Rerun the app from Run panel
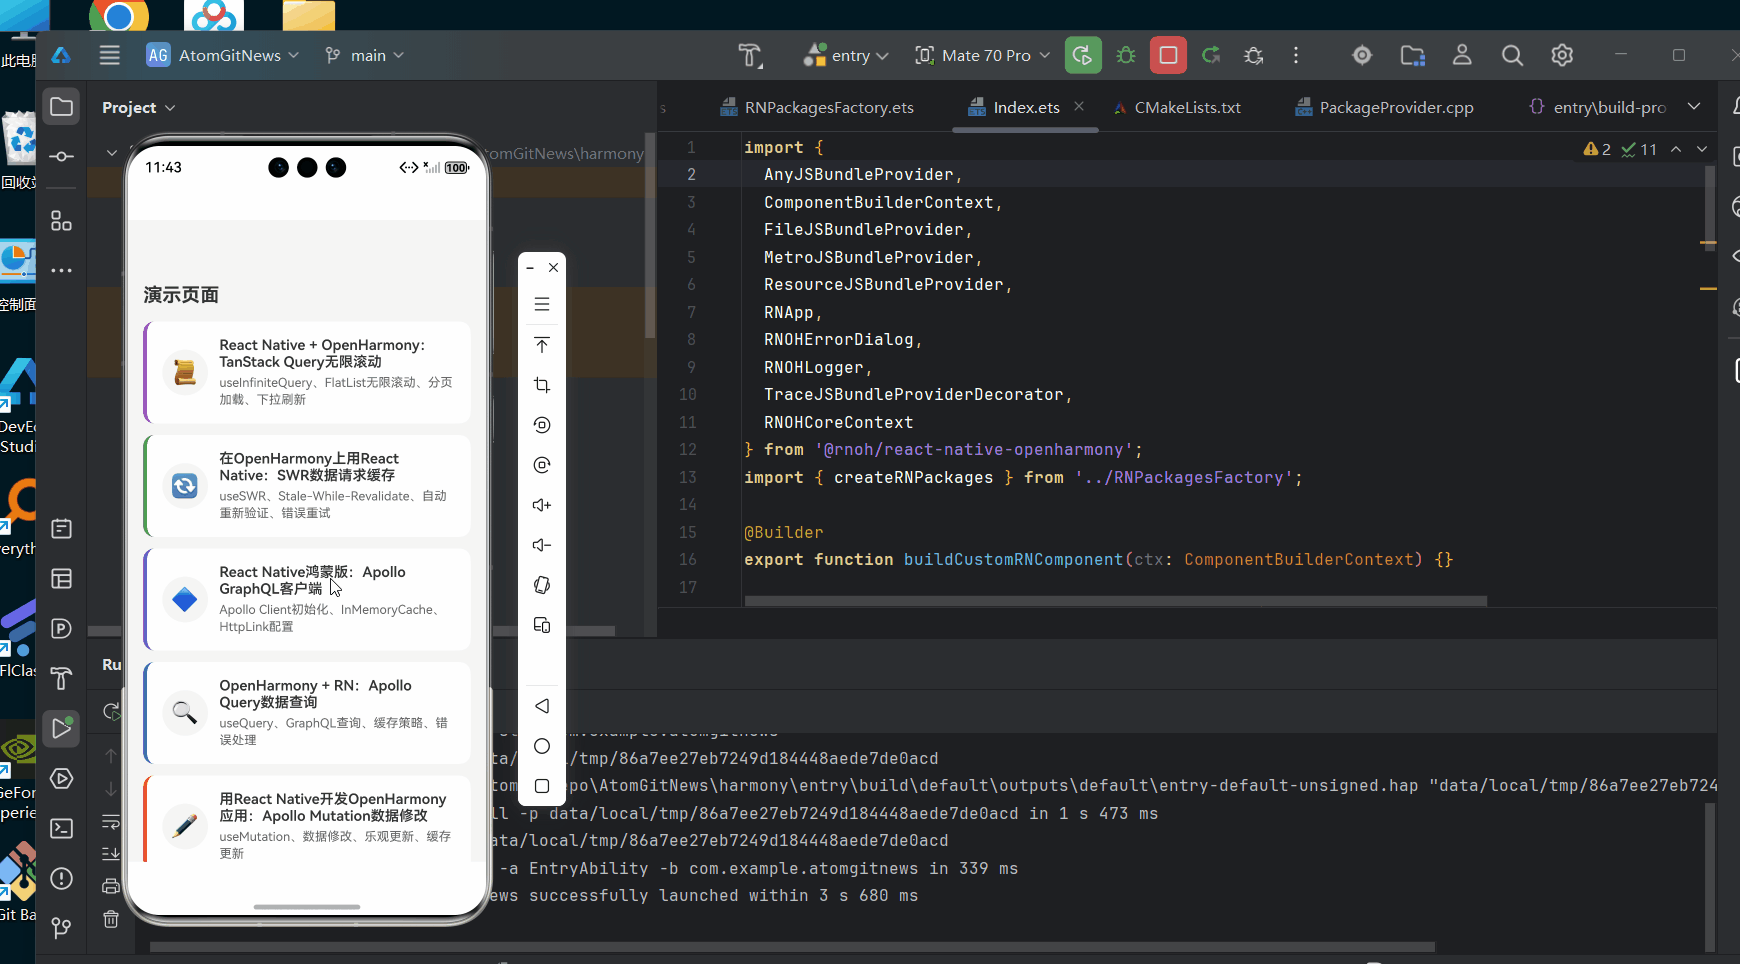The image size is (1740, 964). click(x=111, y=712)
